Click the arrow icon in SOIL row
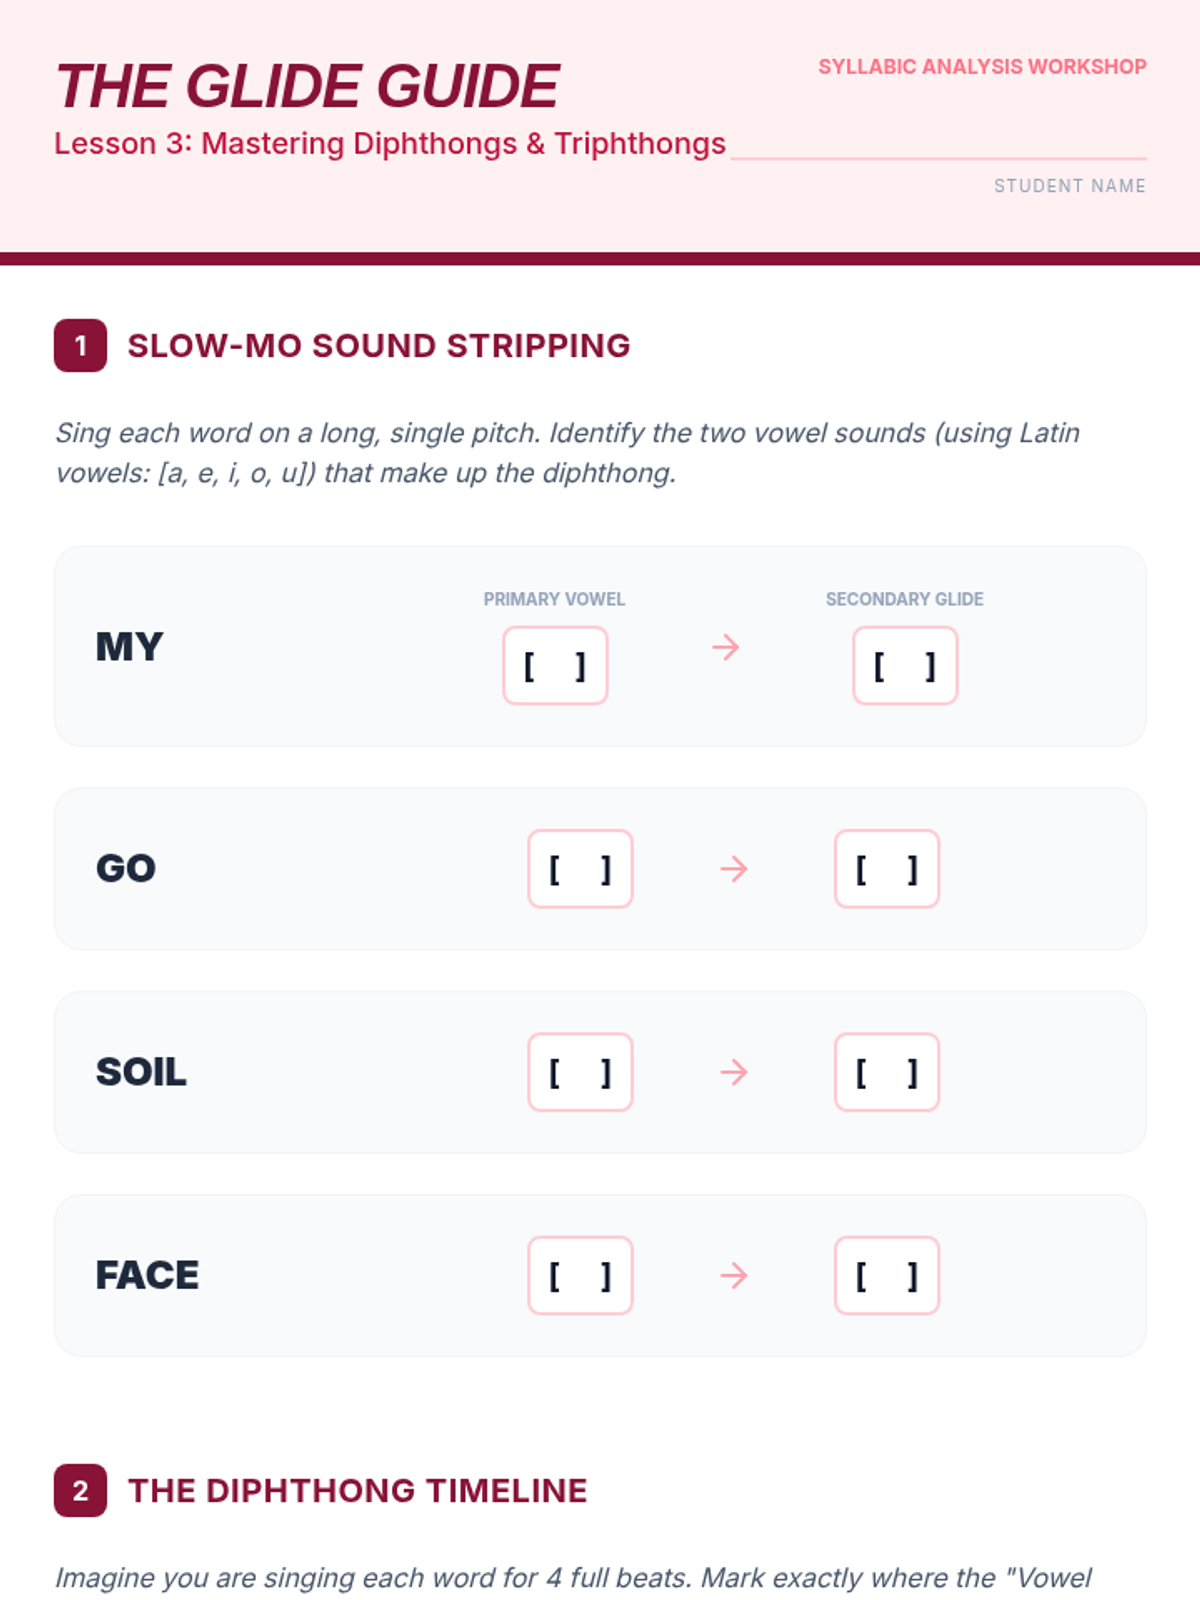 click(x=734, y=1073)
